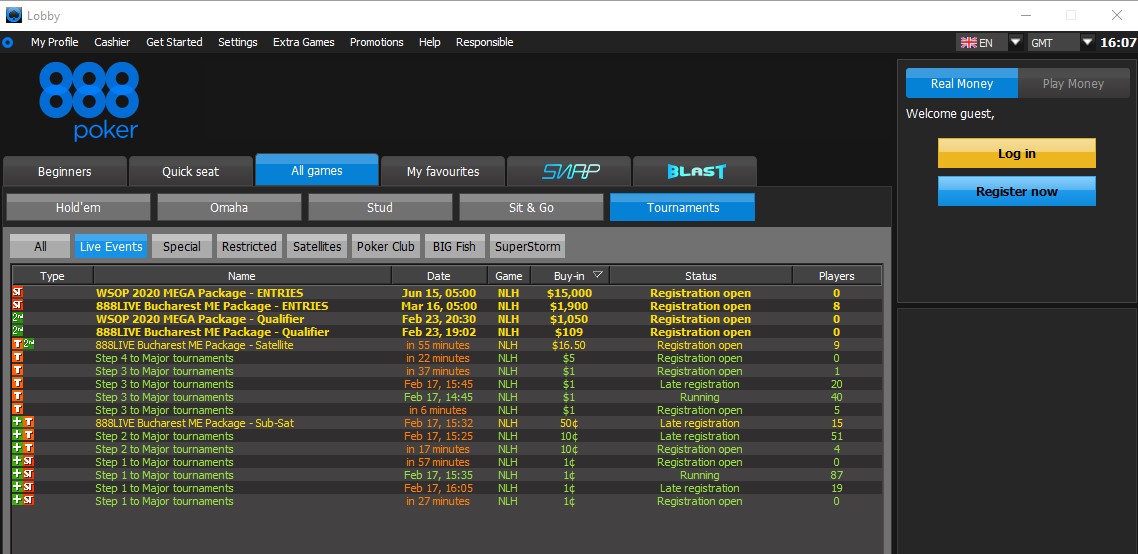Screen dimensions: 1138x554
Task: Click the green plus icon for Step 1 in 27 minutes
Action: (x=17, y=501)
